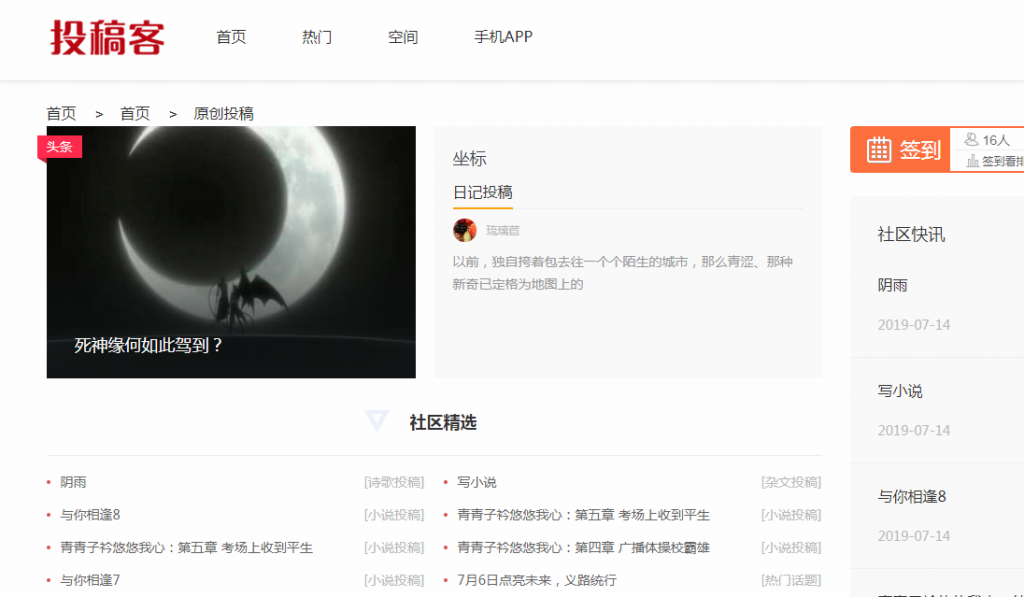The image size is (1024, 597).
Task: Click the 签到 ranking chart icon
Action: click(972, 161)
